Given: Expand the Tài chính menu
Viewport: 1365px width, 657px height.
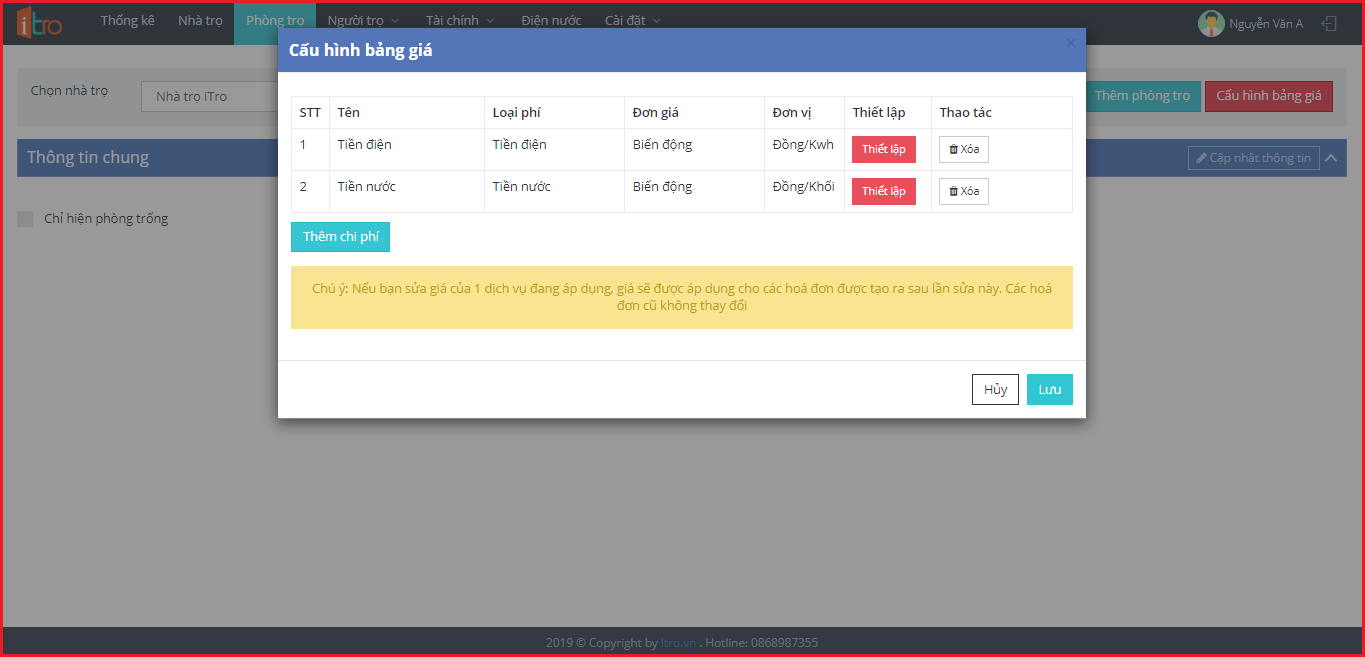Looking at the screenshot, I should point(459,21).
